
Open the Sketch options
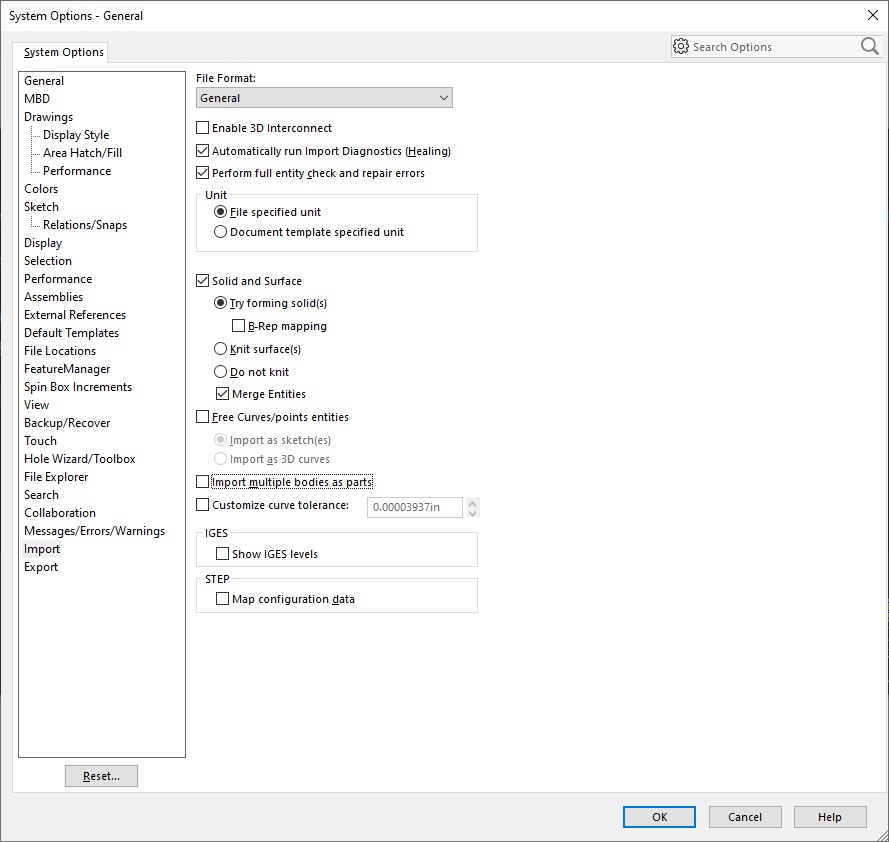tap(41, 207)
